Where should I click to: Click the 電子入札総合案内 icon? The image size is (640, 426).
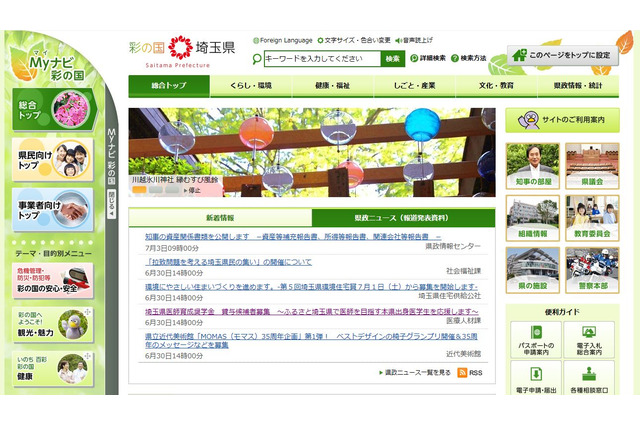click(x=589, y=332)
